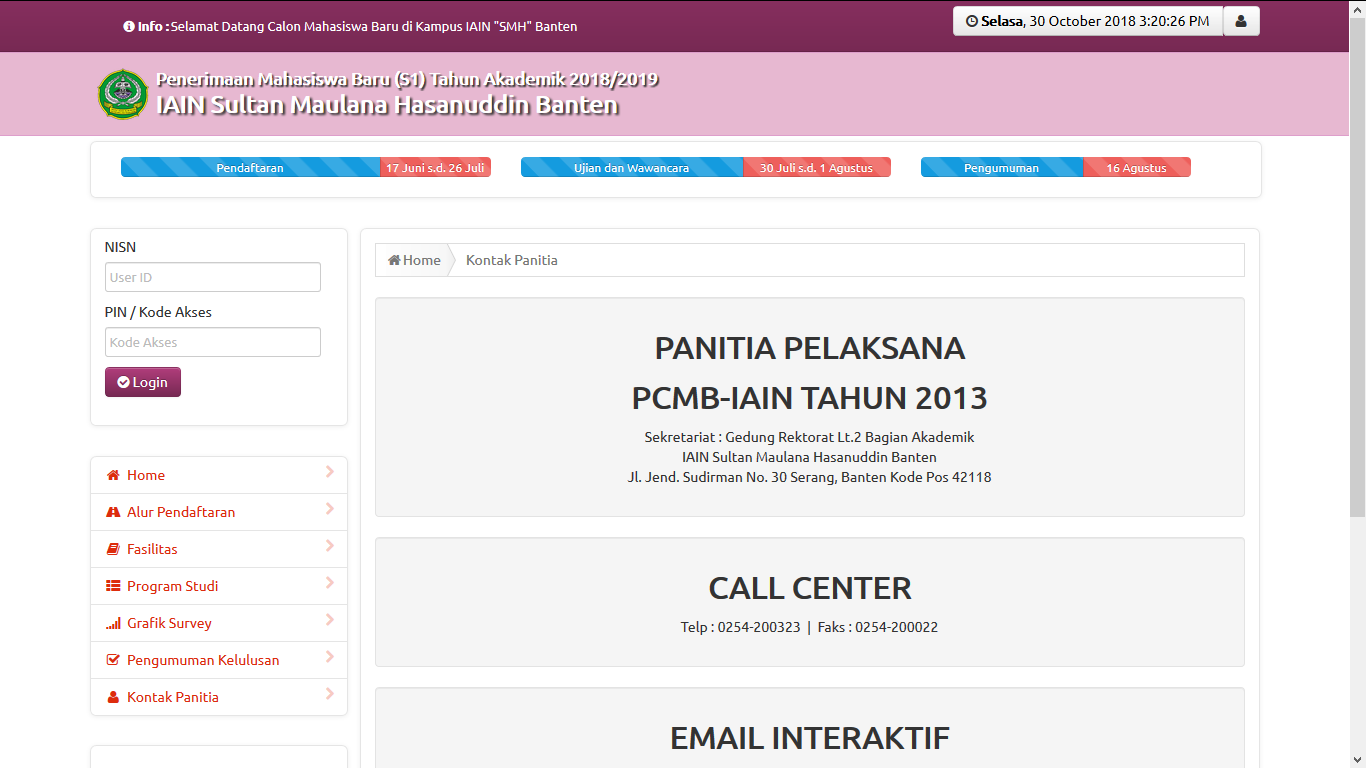Image resolution: width=1366 pixels, height=768 pixels.
Task: Open Program Studi from sidebar menu
Action: click(x=172, y=586)
